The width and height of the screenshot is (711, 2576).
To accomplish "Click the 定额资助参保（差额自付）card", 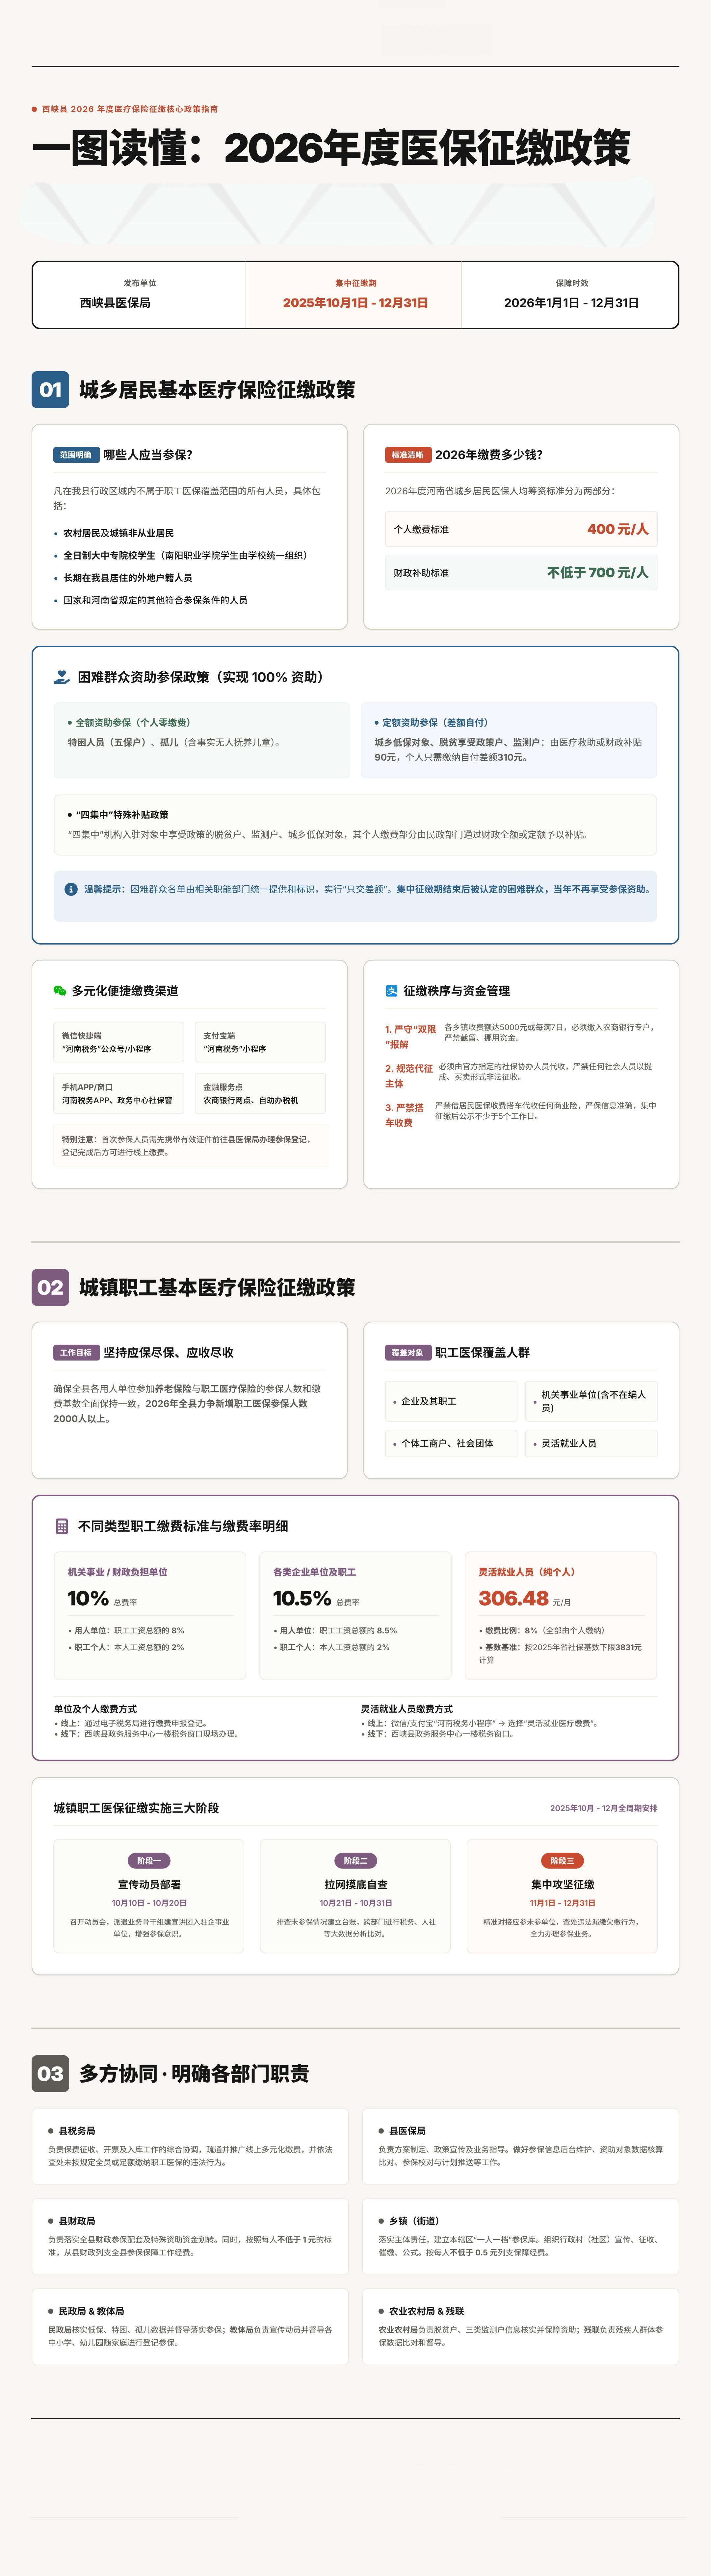I will pyautogui.click(x=509, y=740).
